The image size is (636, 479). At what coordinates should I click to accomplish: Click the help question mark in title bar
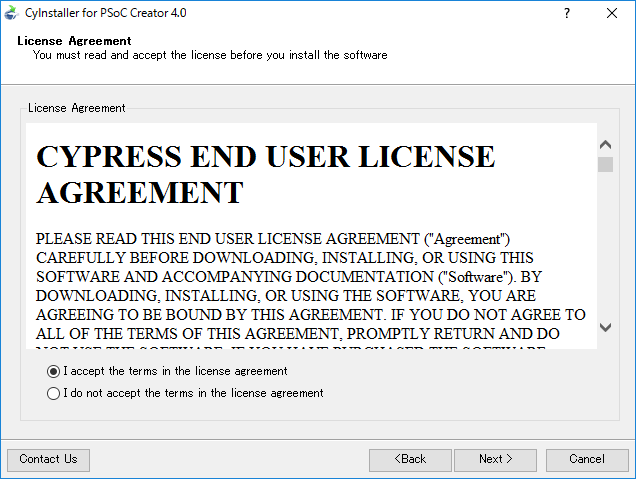pyautogui.click(x=567, y=13)
